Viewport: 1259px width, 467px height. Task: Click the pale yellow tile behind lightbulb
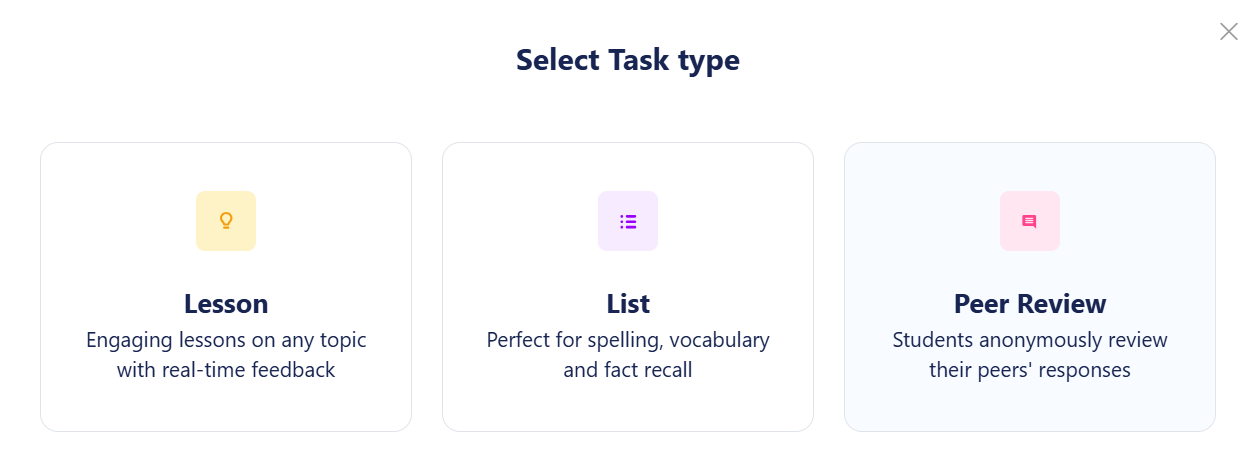click(226, 221)
